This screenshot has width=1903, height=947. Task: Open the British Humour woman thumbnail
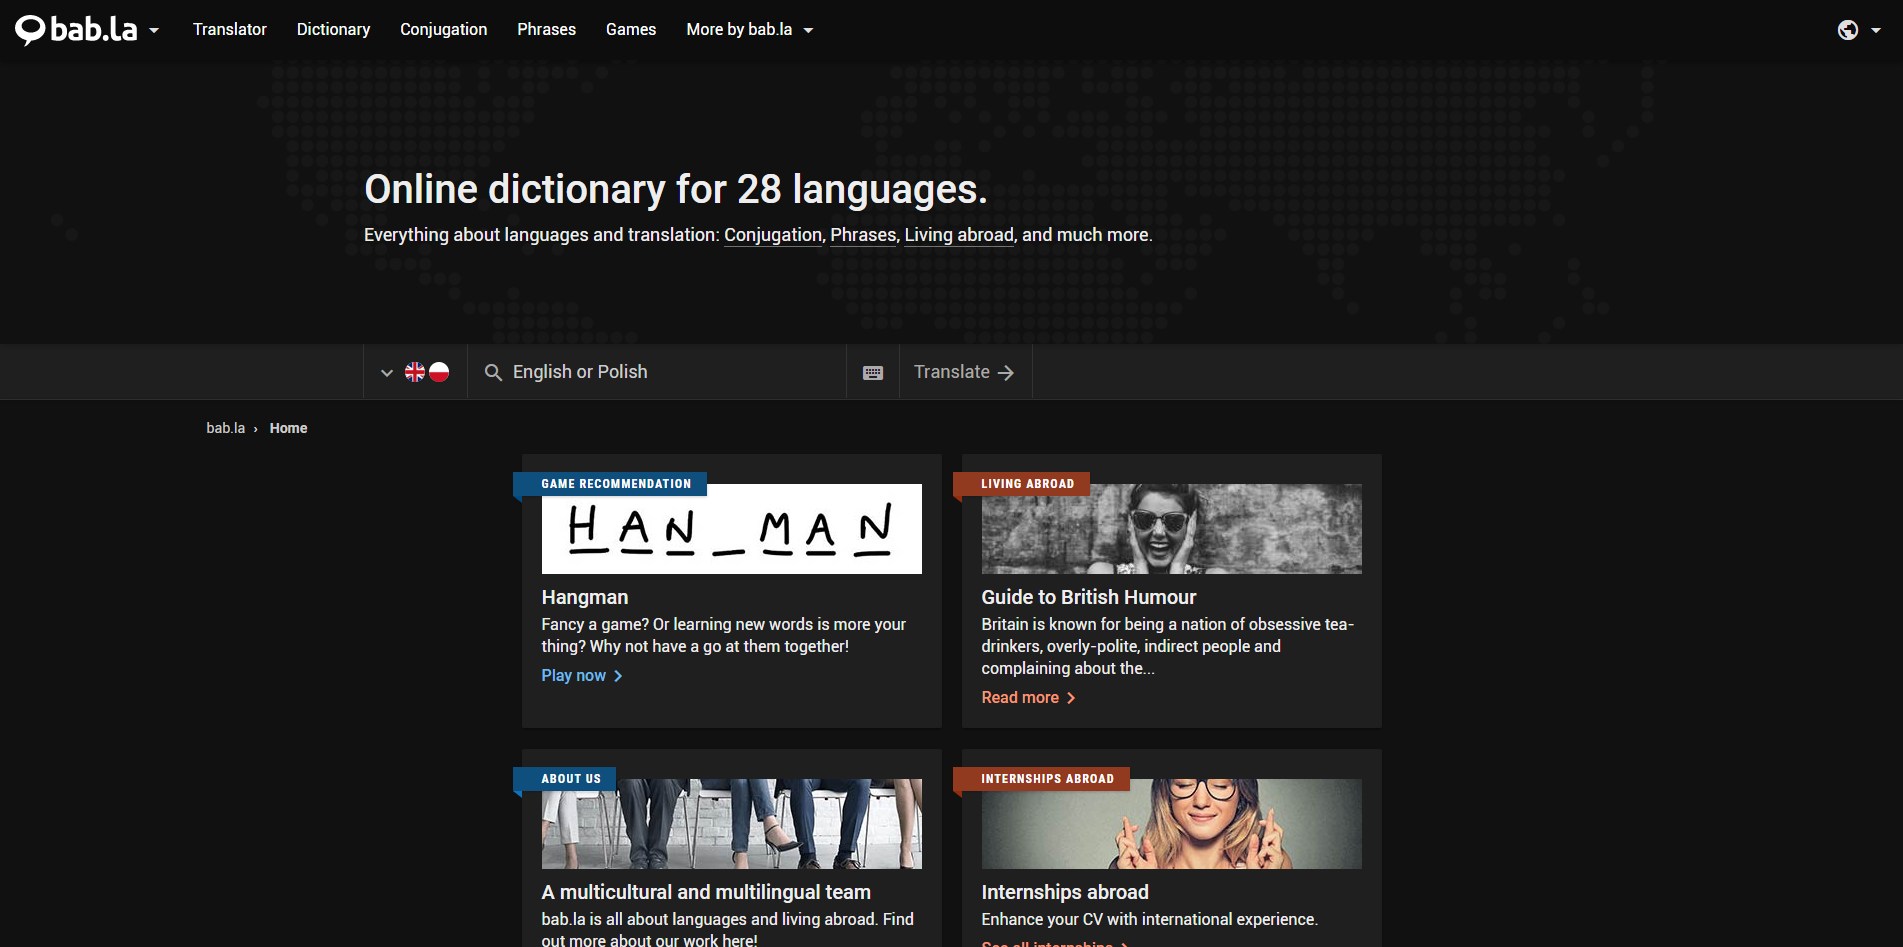pyautogui.click(x=1172, y=529)
